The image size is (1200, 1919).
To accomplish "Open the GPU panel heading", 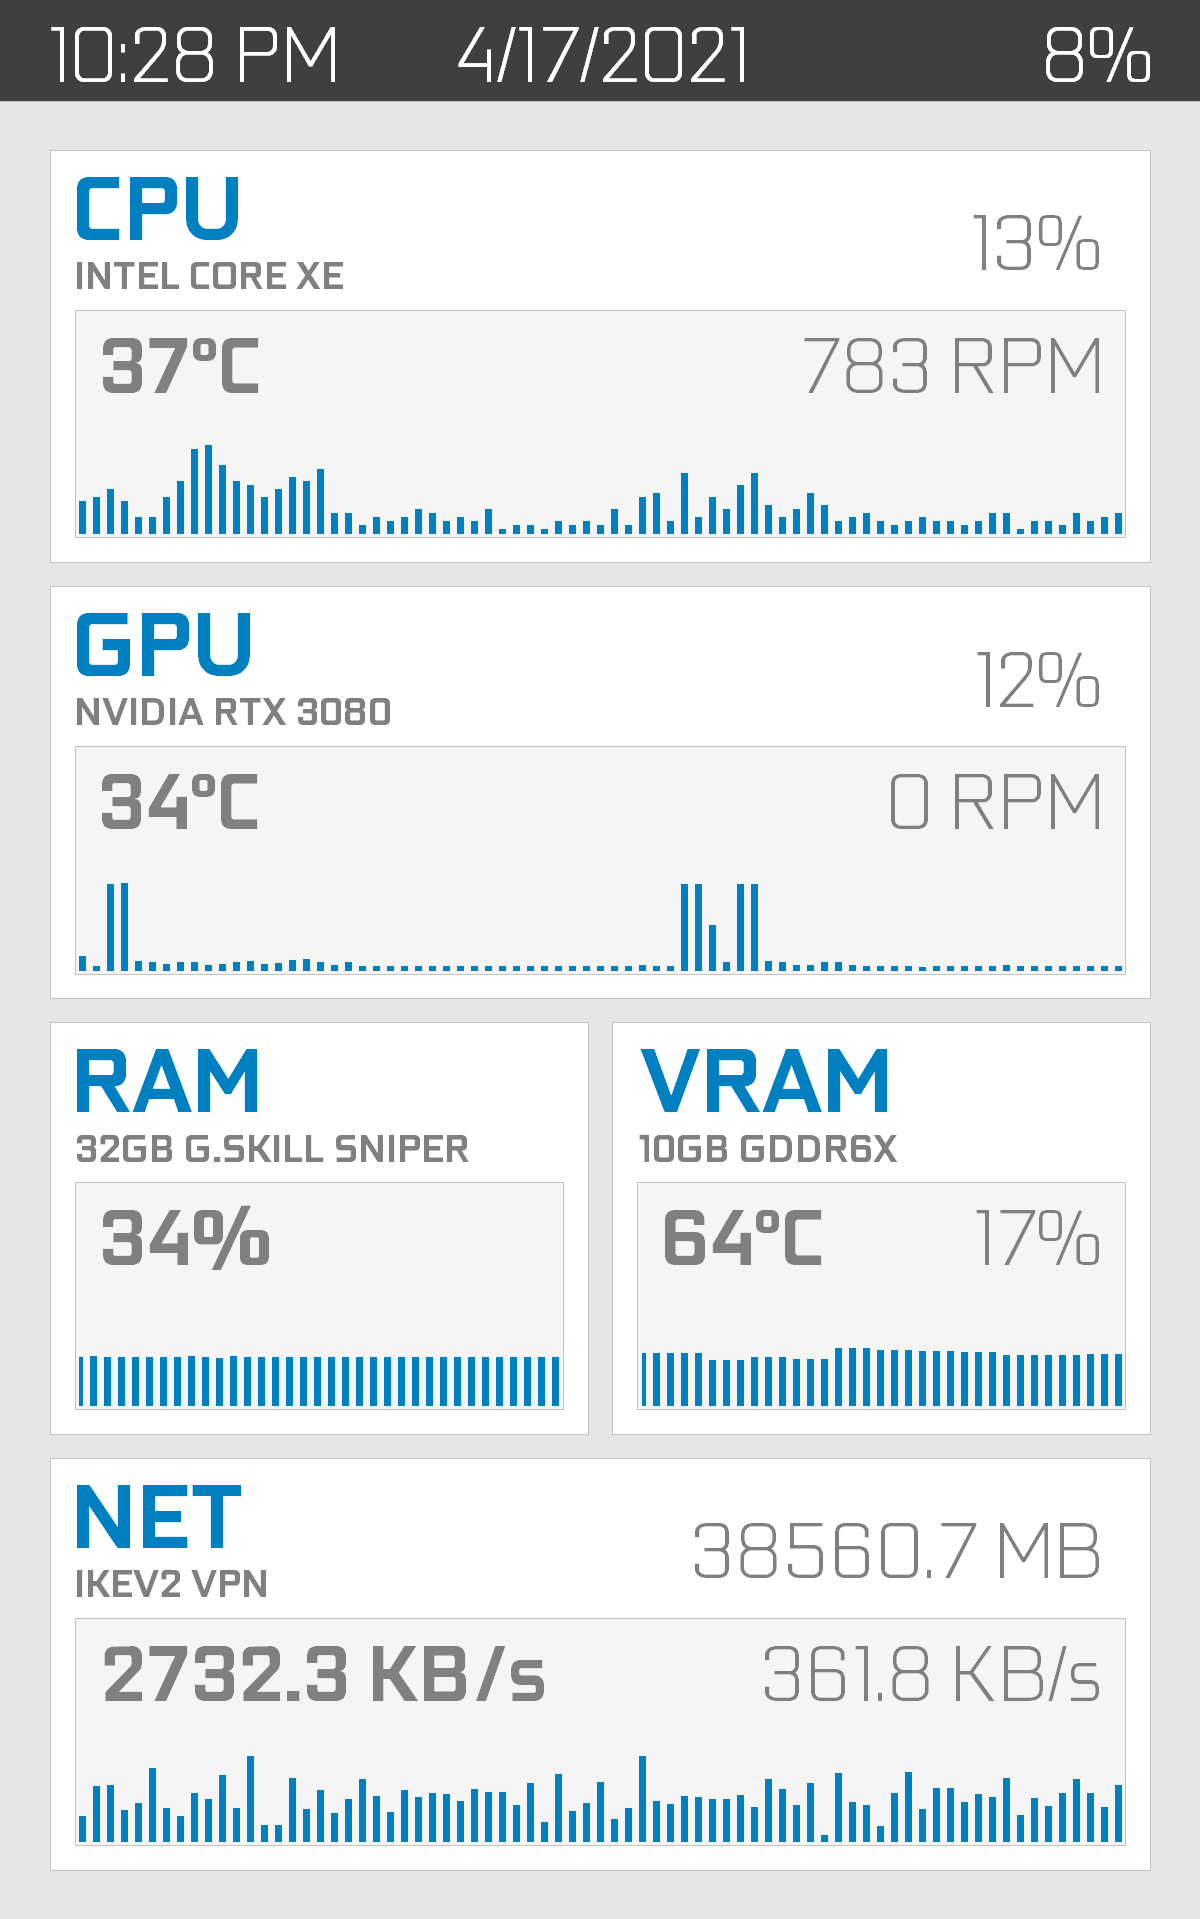I will click(164, 645).
